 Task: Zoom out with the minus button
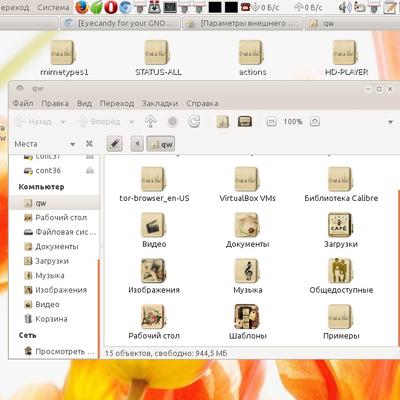271,122
